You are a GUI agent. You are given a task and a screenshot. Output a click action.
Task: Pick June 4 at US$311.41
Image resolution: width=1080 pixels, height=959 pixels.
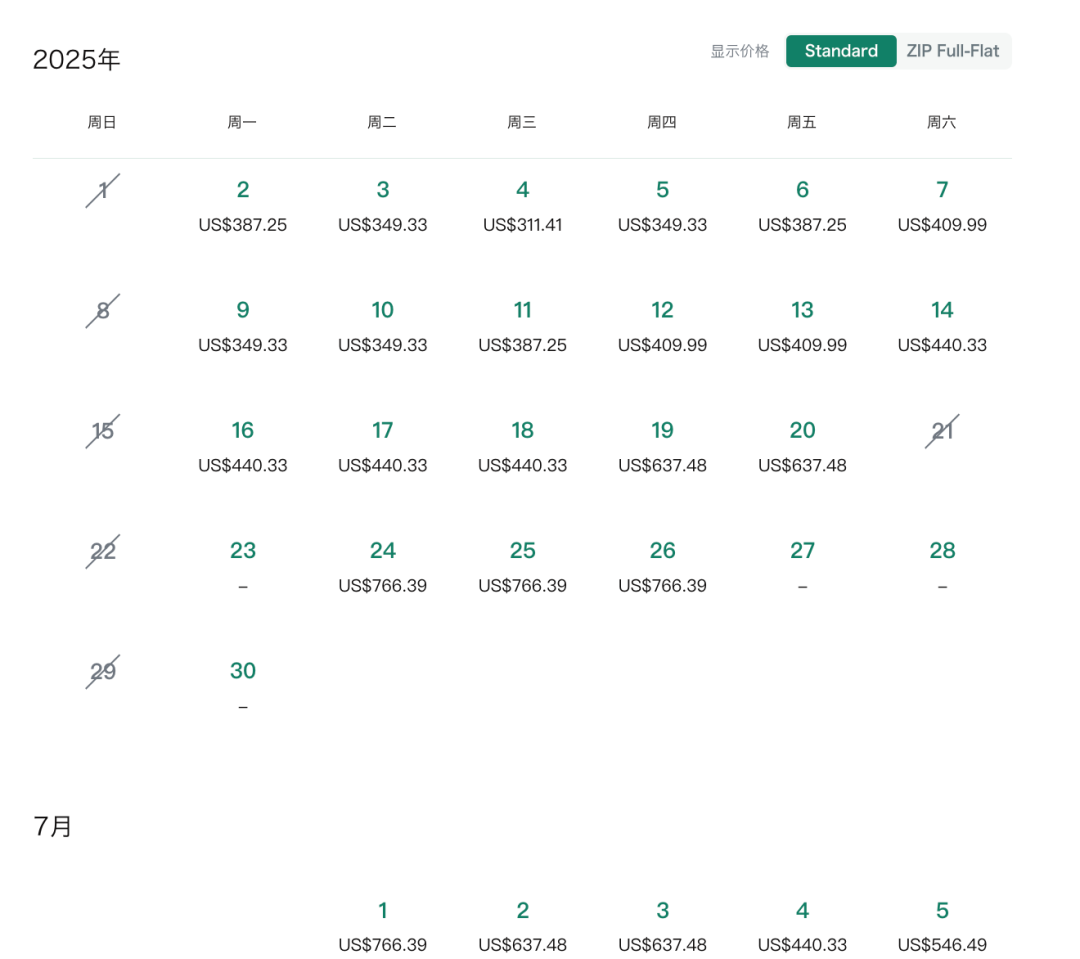522,206
